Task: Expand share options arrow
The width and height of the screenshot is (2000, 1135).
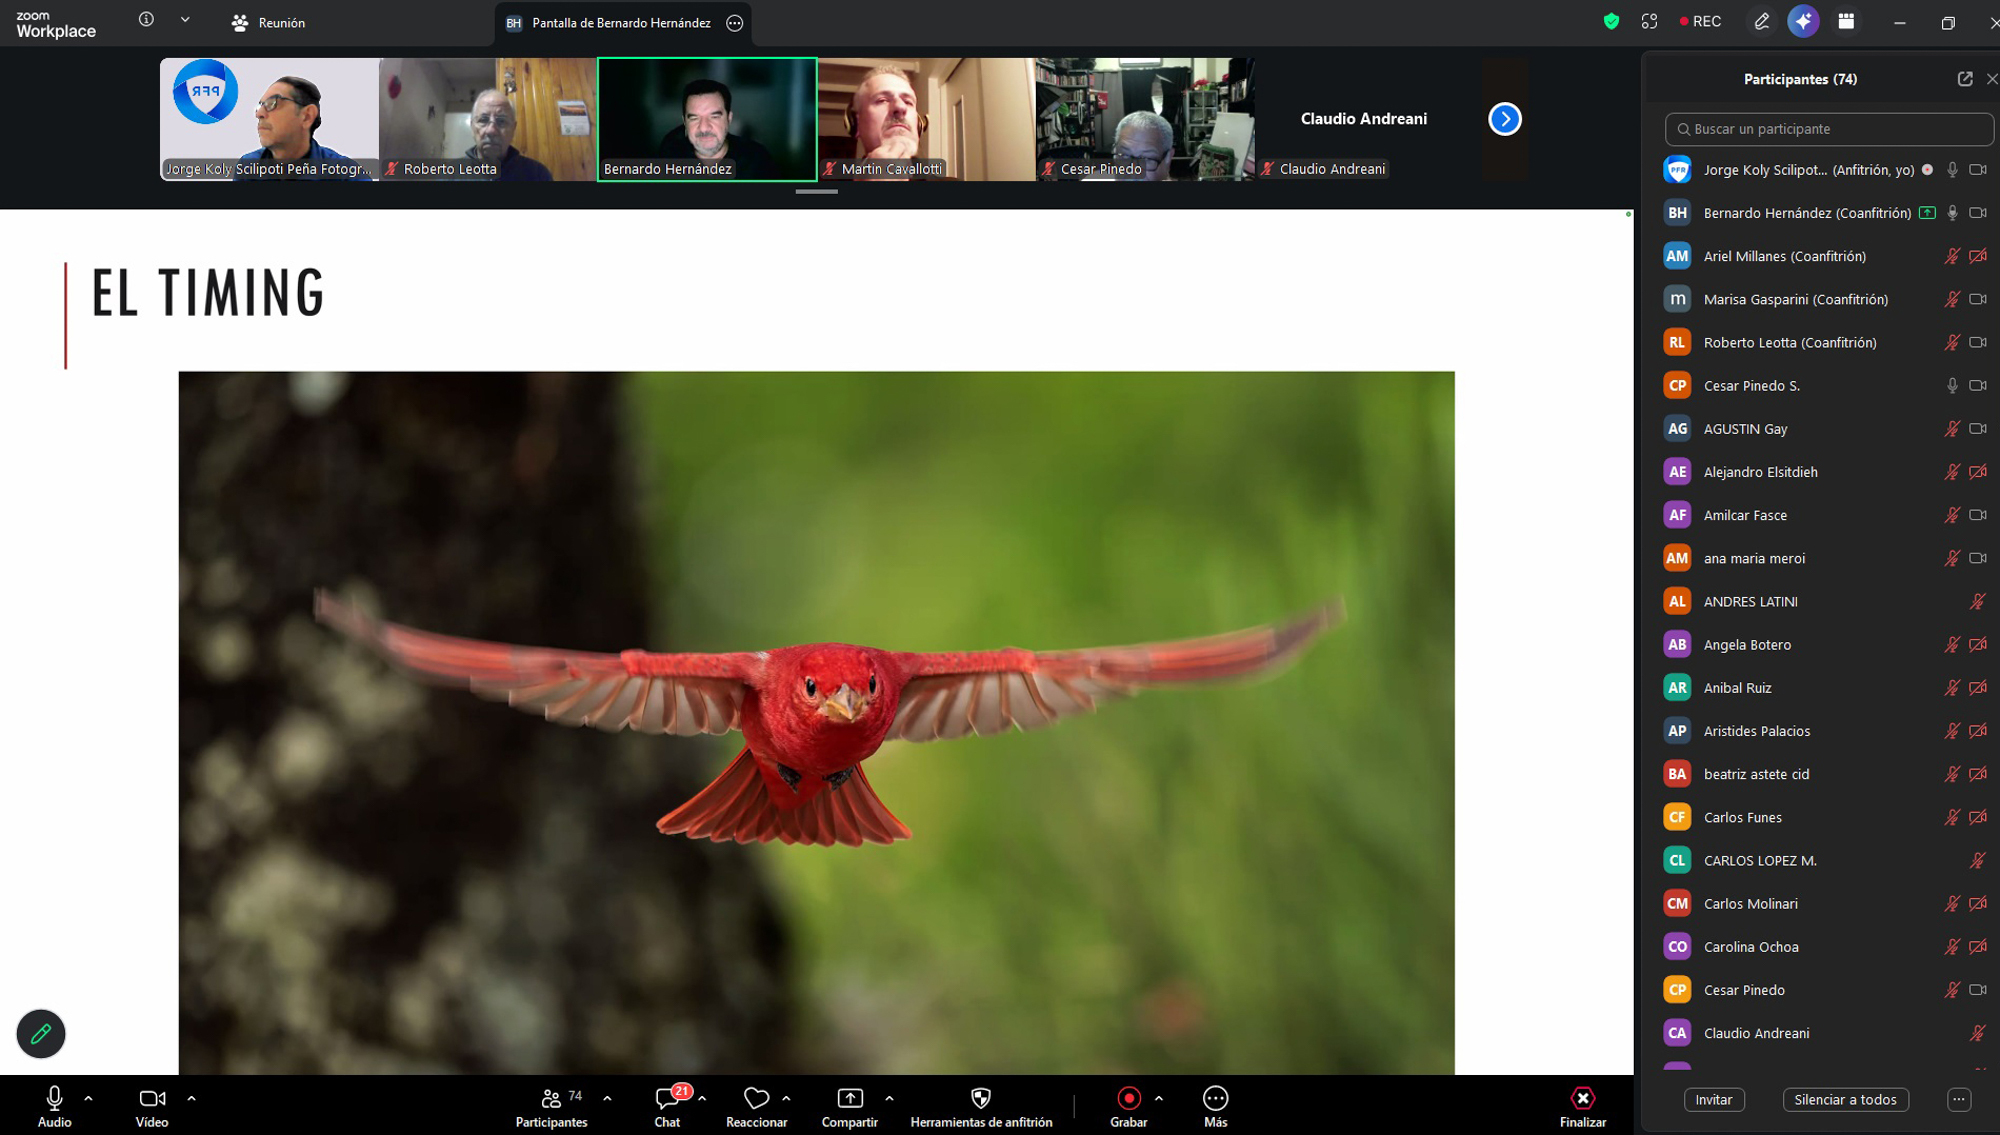Action: click(x=889, y=1098)
